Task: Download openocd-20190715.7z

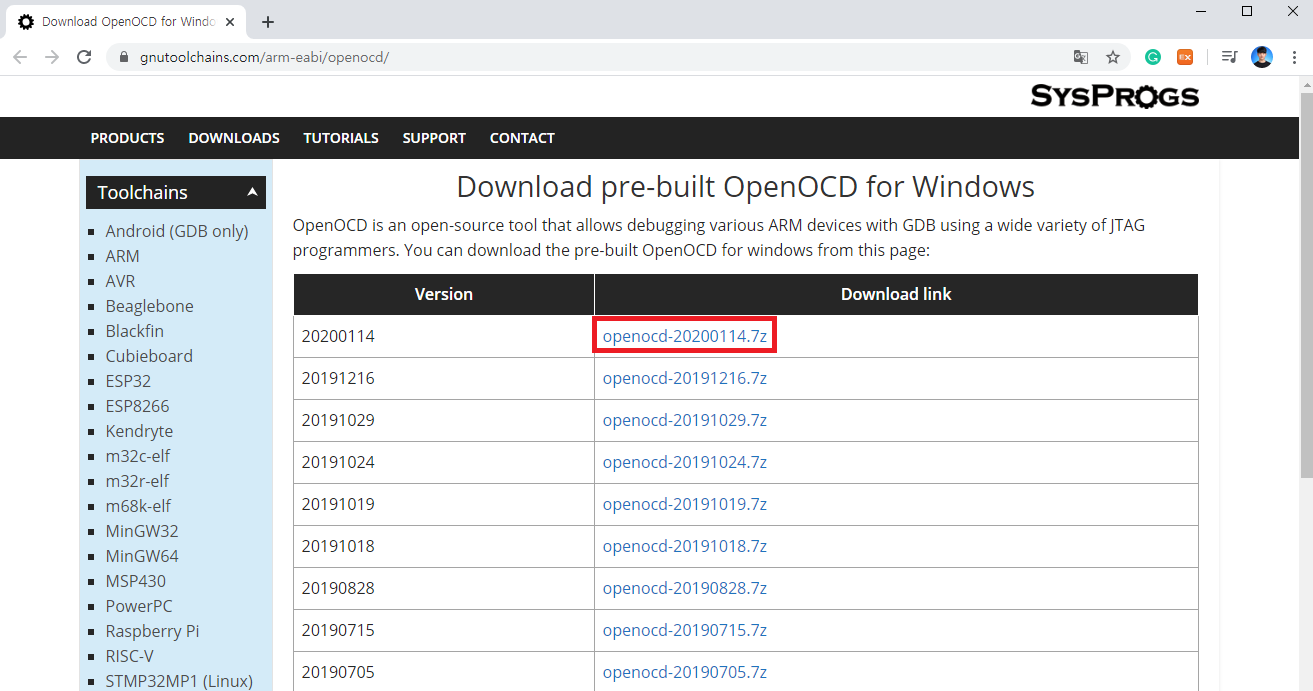Action: click(685, 630)
